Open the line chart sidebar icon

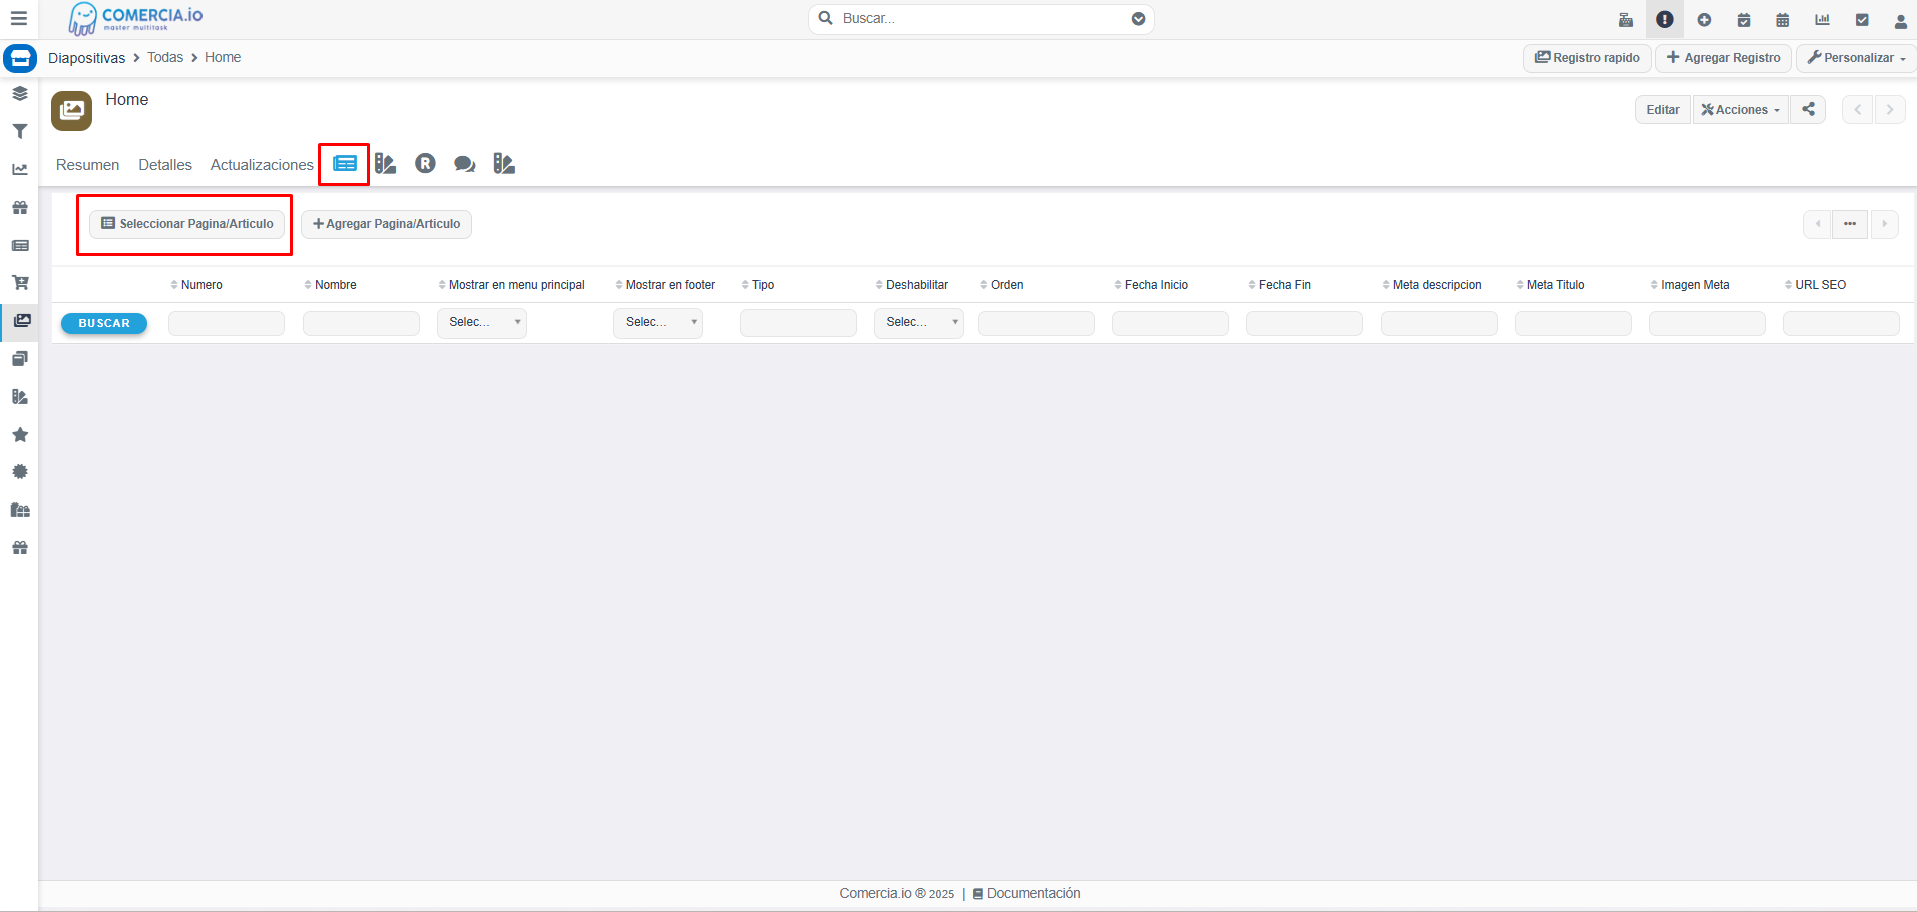tap(20, 169)
